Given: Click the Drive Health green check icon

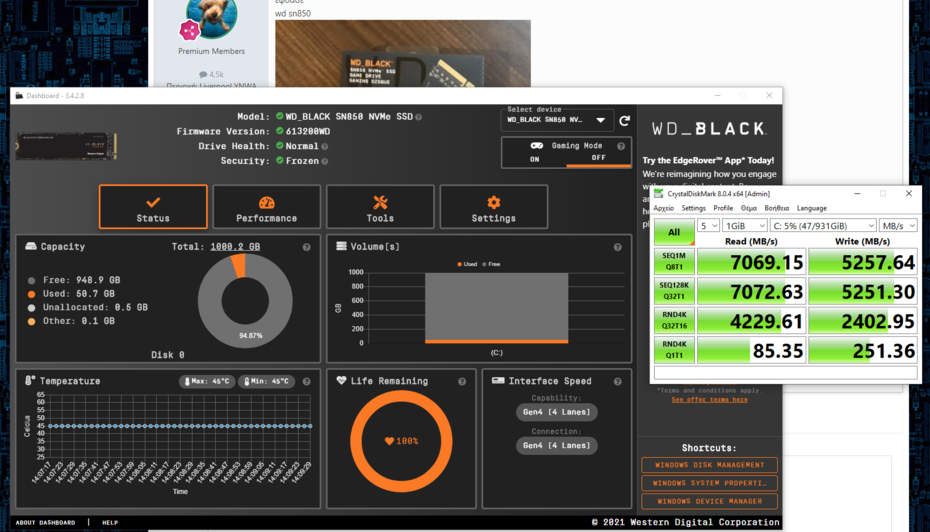Looking at the screenshot, I should click(279, 146).
